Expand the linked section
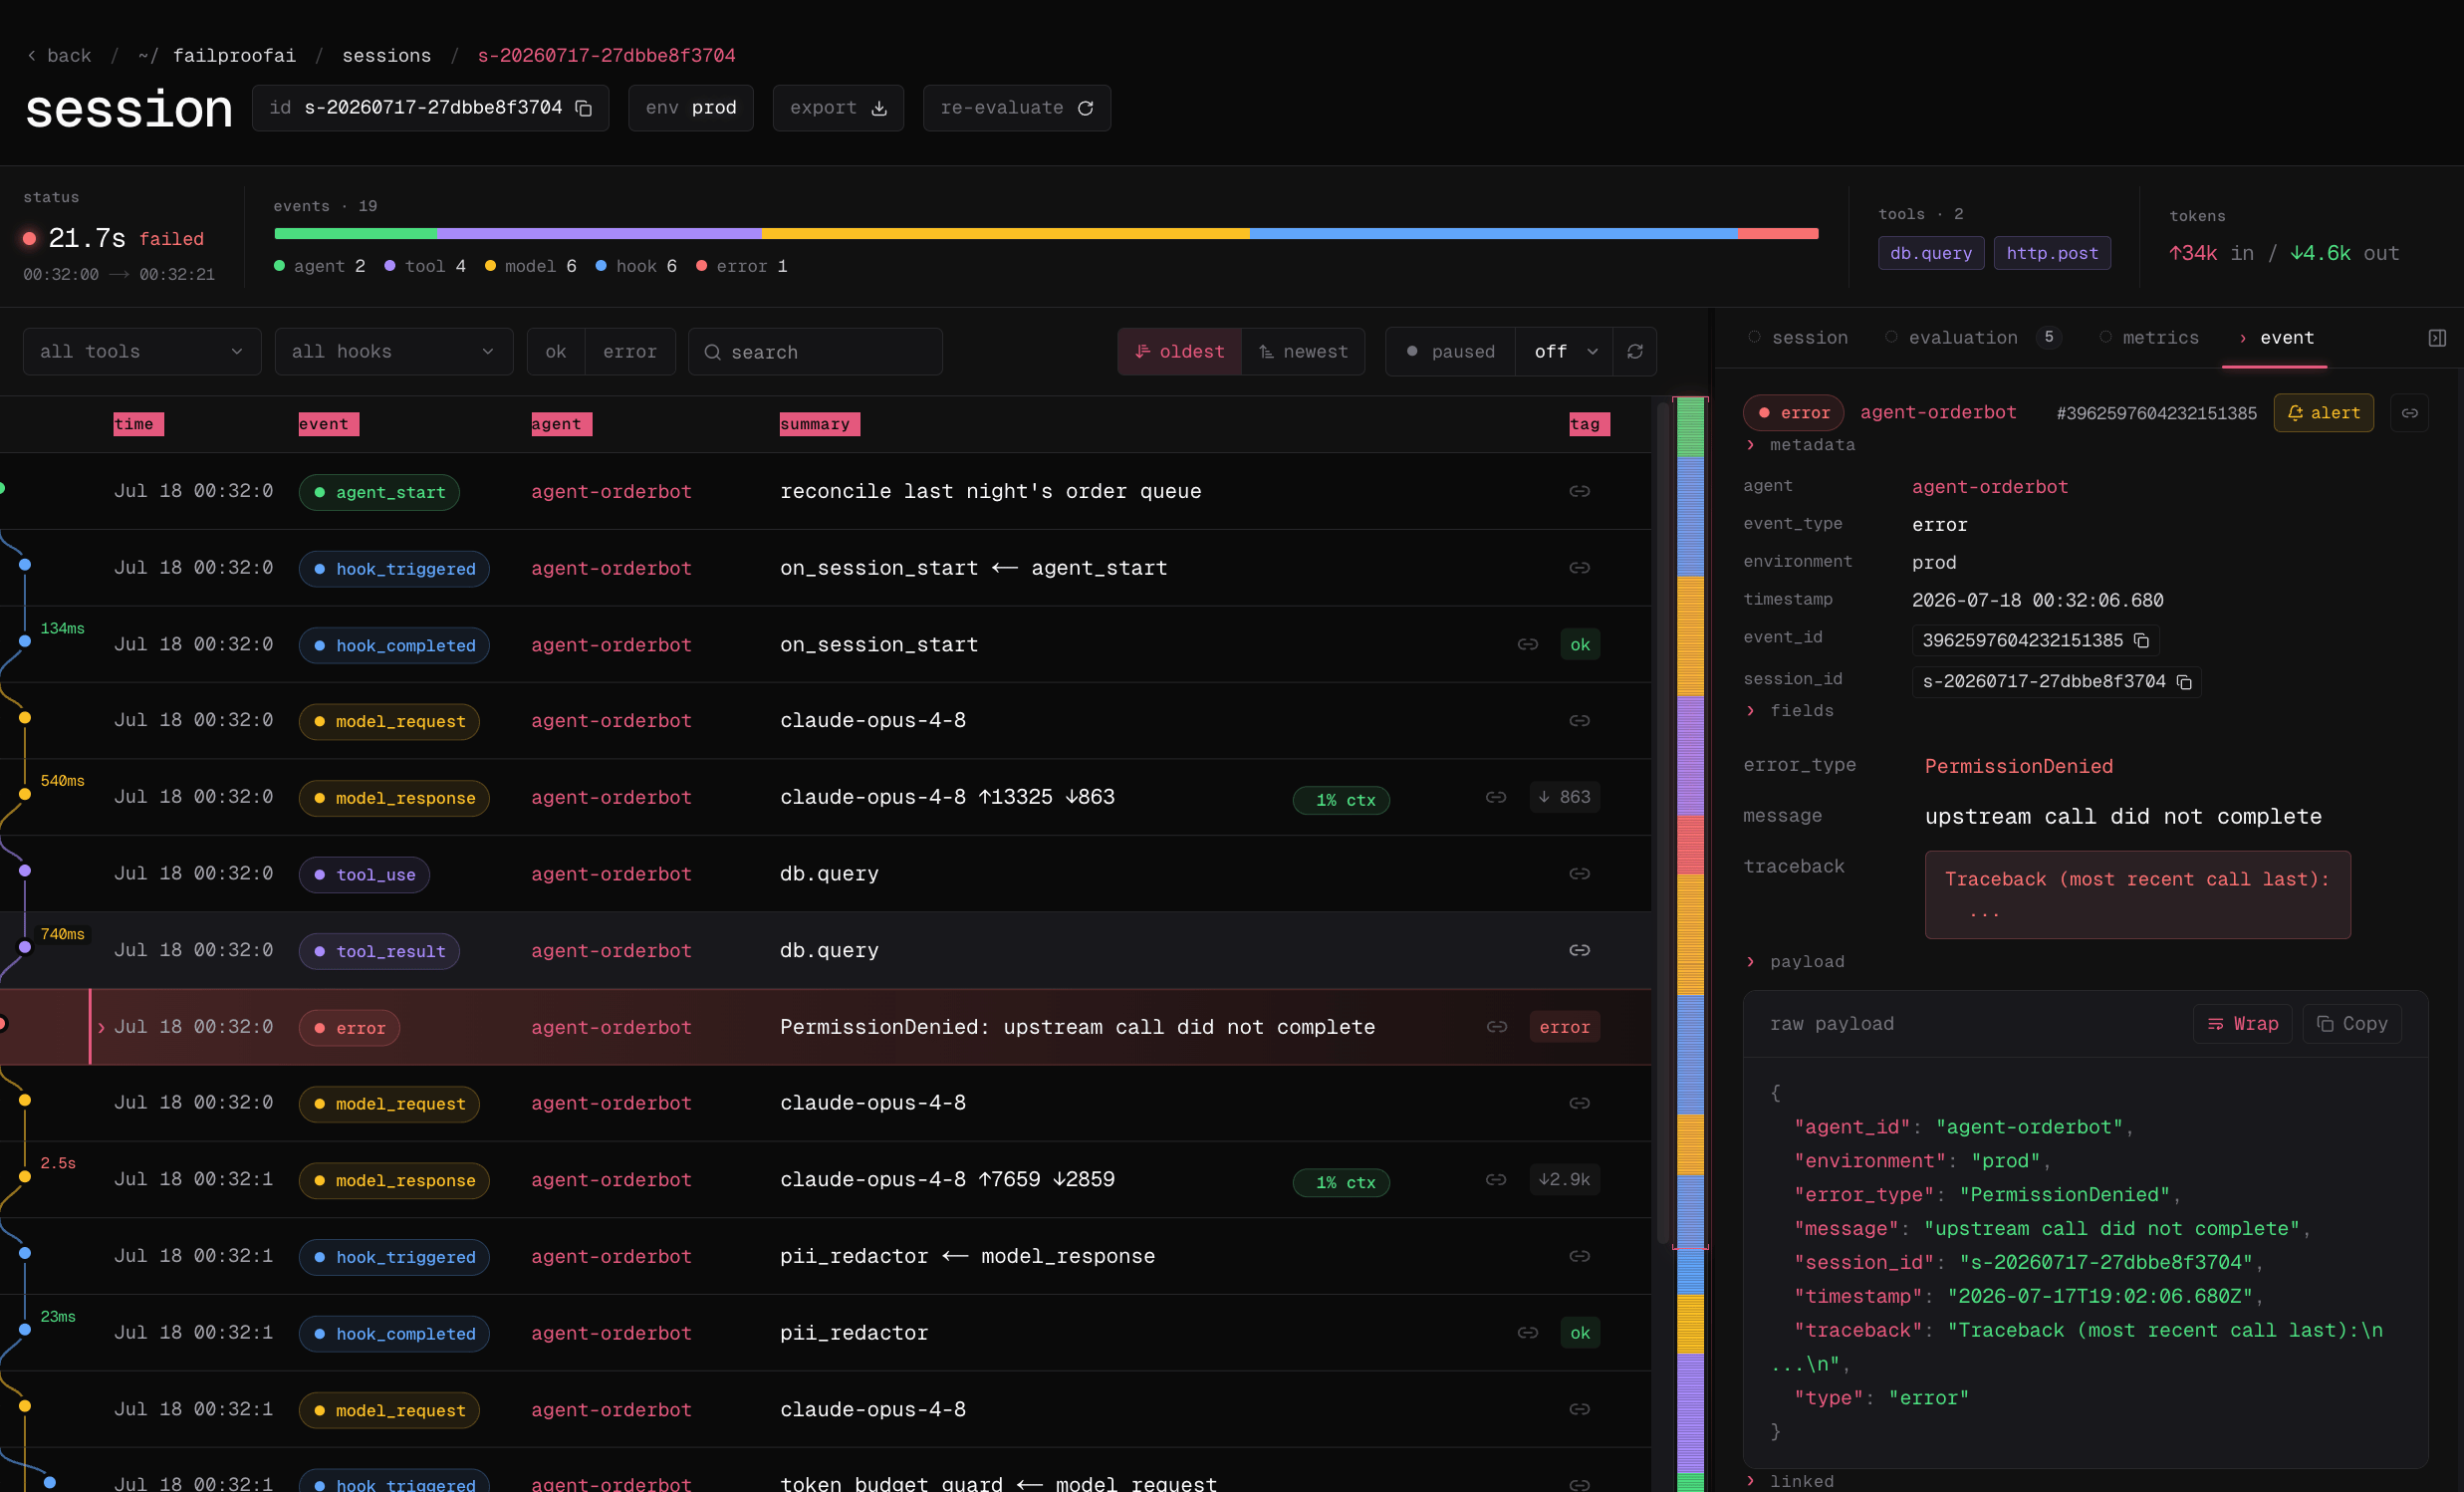 [1790, 1481]
